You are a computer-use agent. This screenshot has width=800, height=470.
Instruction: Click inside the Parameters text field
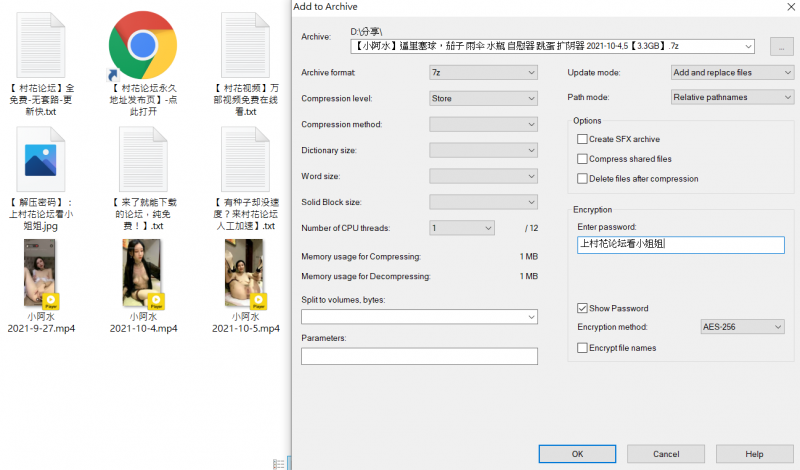coord(419,356)
